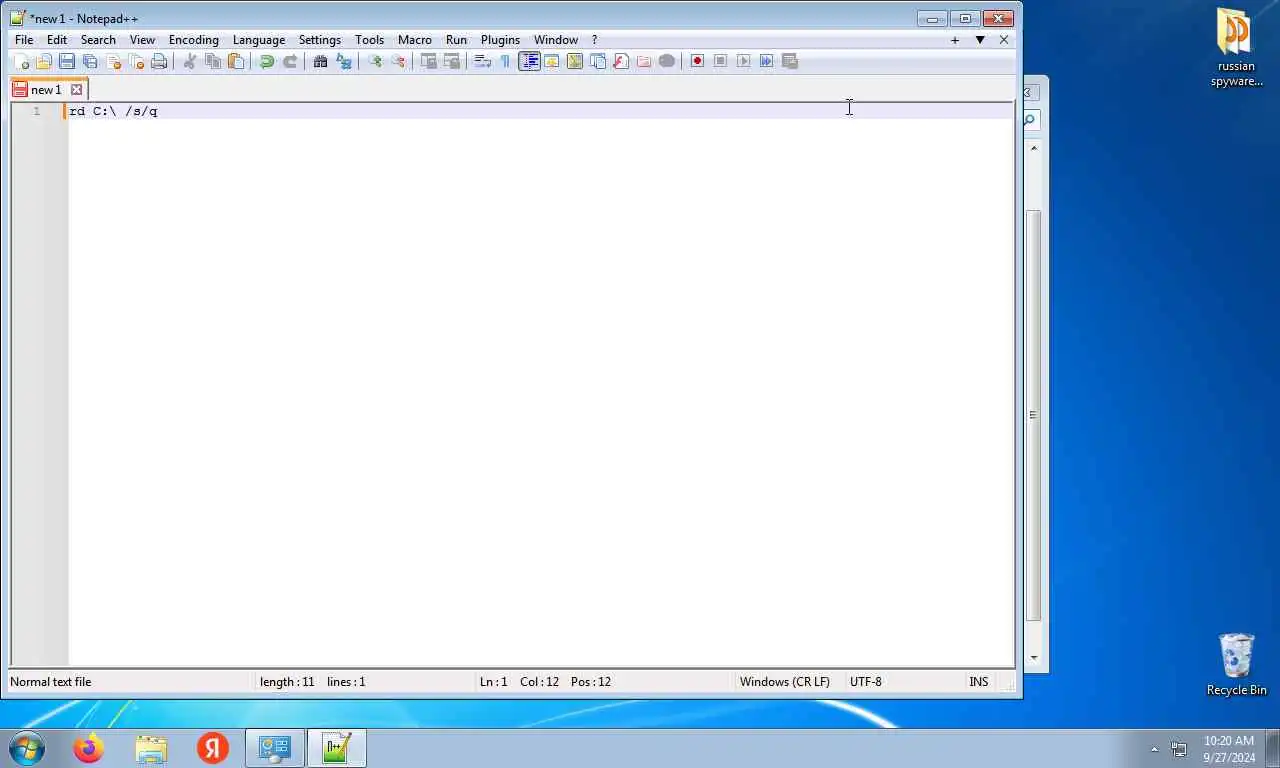Toggle show all characters pilcrow icon
The image size is (1280, 768).
point(505,61)
